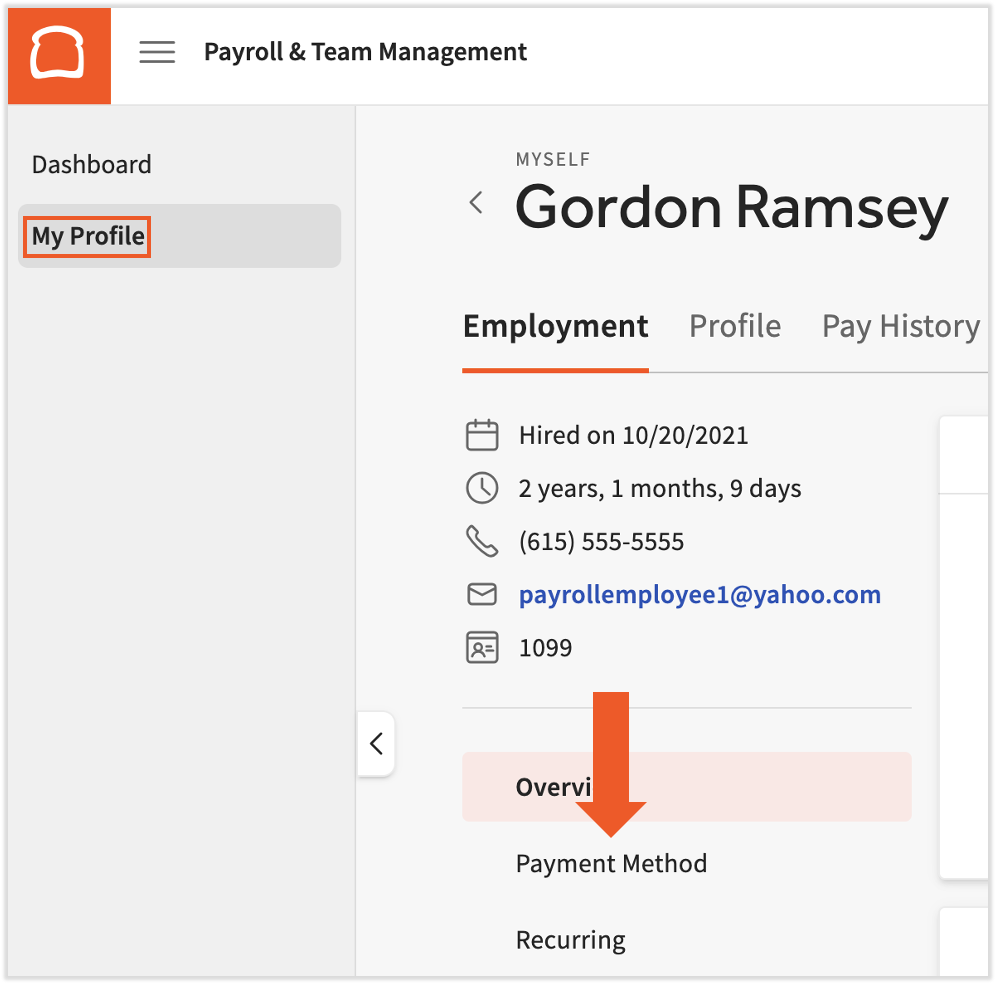Click the phone icon next to the number
The height and width of the screenshot is (984, 1000).
[482, 541]
